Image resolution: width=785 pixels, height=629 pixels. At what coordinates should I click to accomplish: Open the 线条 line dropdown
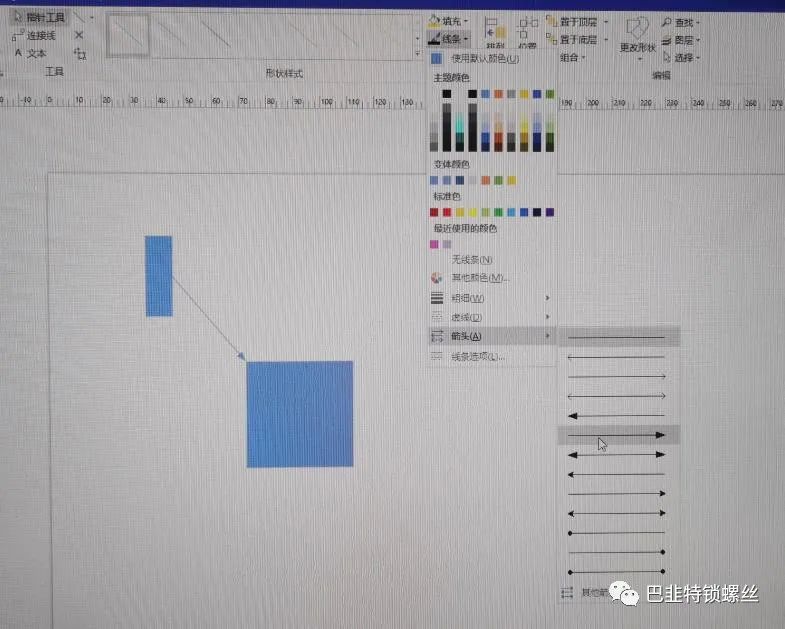[x=448, y=39]
